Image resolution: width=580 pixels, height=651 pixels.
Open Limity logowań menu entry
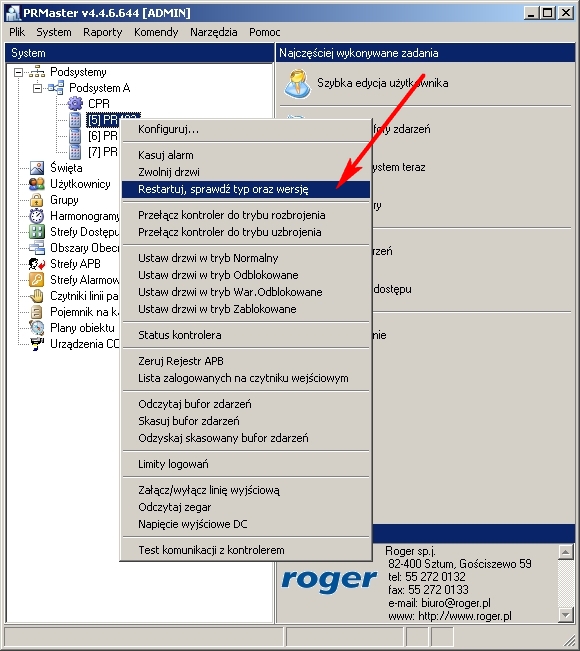pos(246,464)
